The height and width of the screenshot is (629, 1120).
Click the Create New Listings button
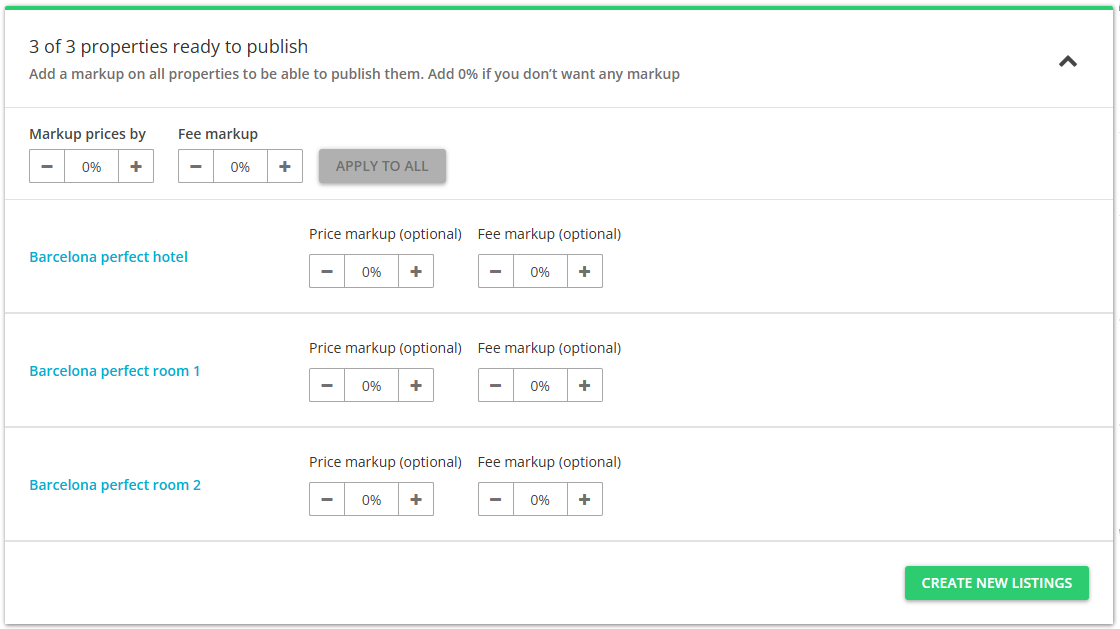point(996,583)
